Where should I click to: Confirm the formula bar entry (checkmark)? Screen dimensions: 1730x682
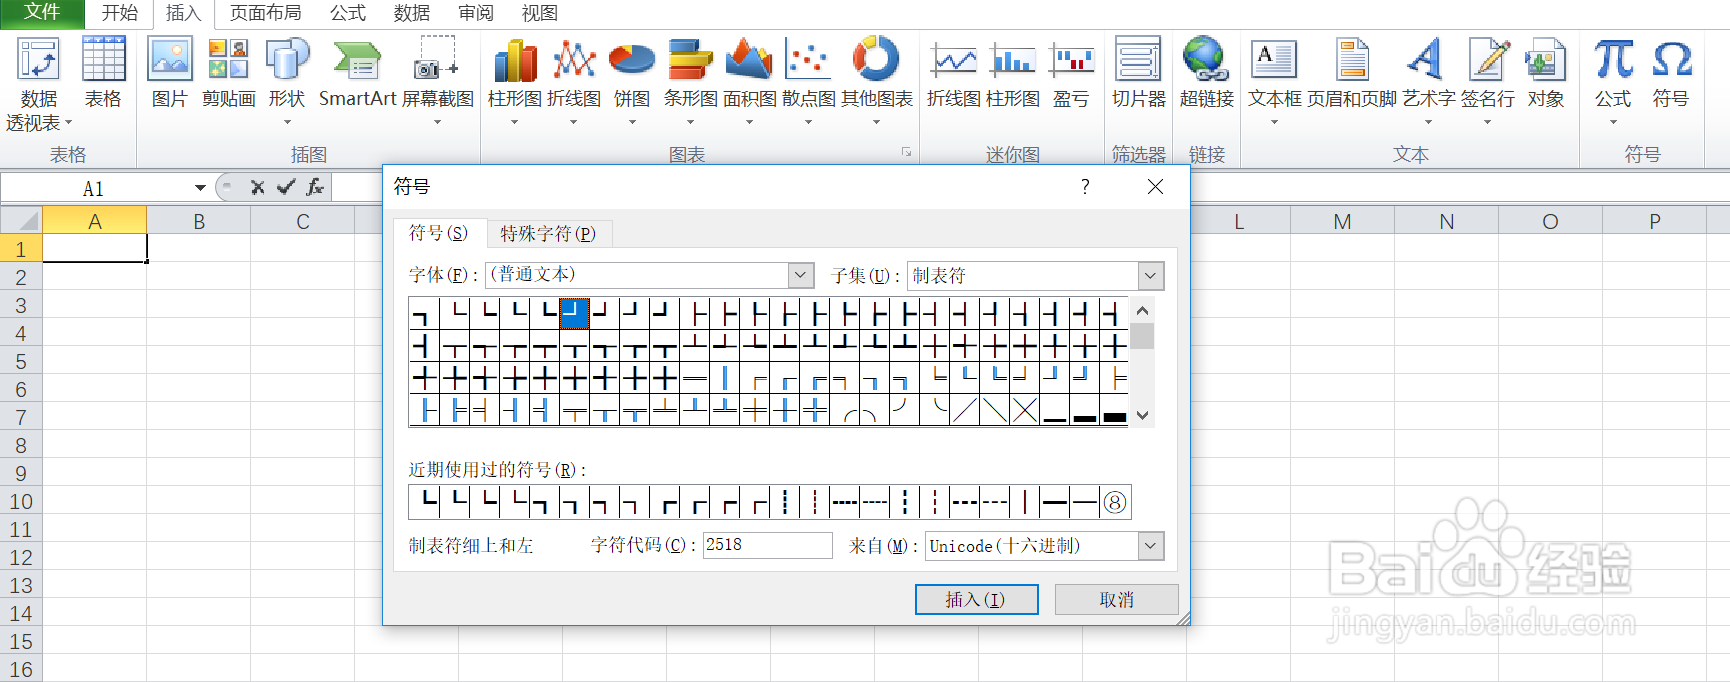click(286, 187)
